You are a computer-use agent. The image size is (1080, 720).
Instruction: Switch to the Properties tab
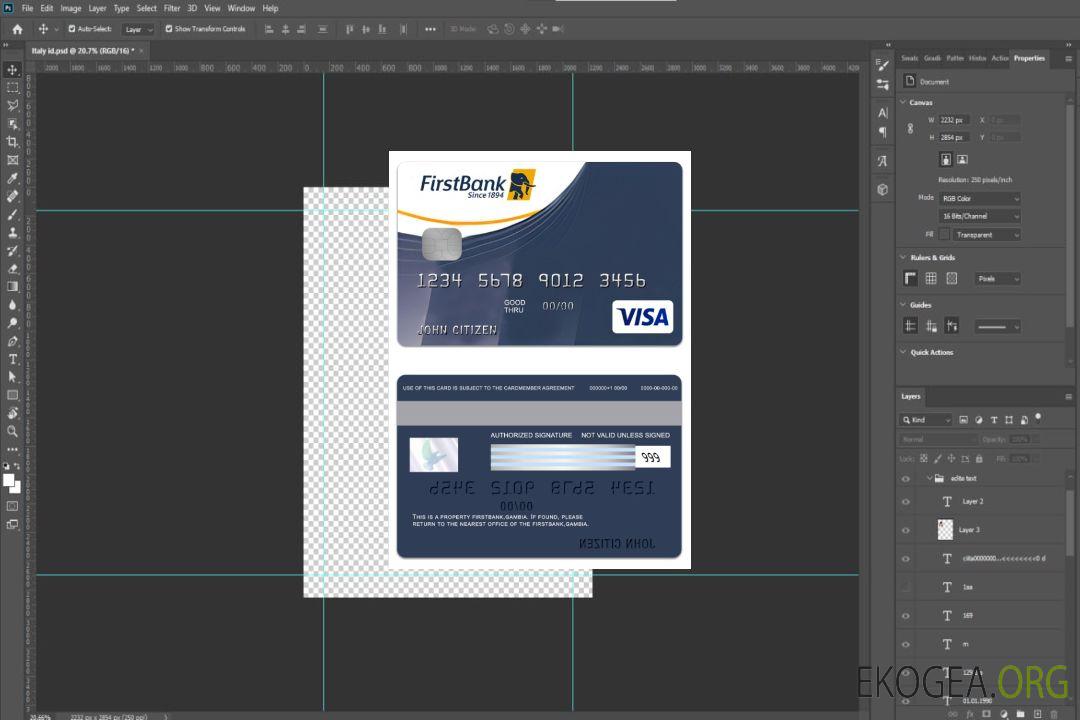(1029, 58)
